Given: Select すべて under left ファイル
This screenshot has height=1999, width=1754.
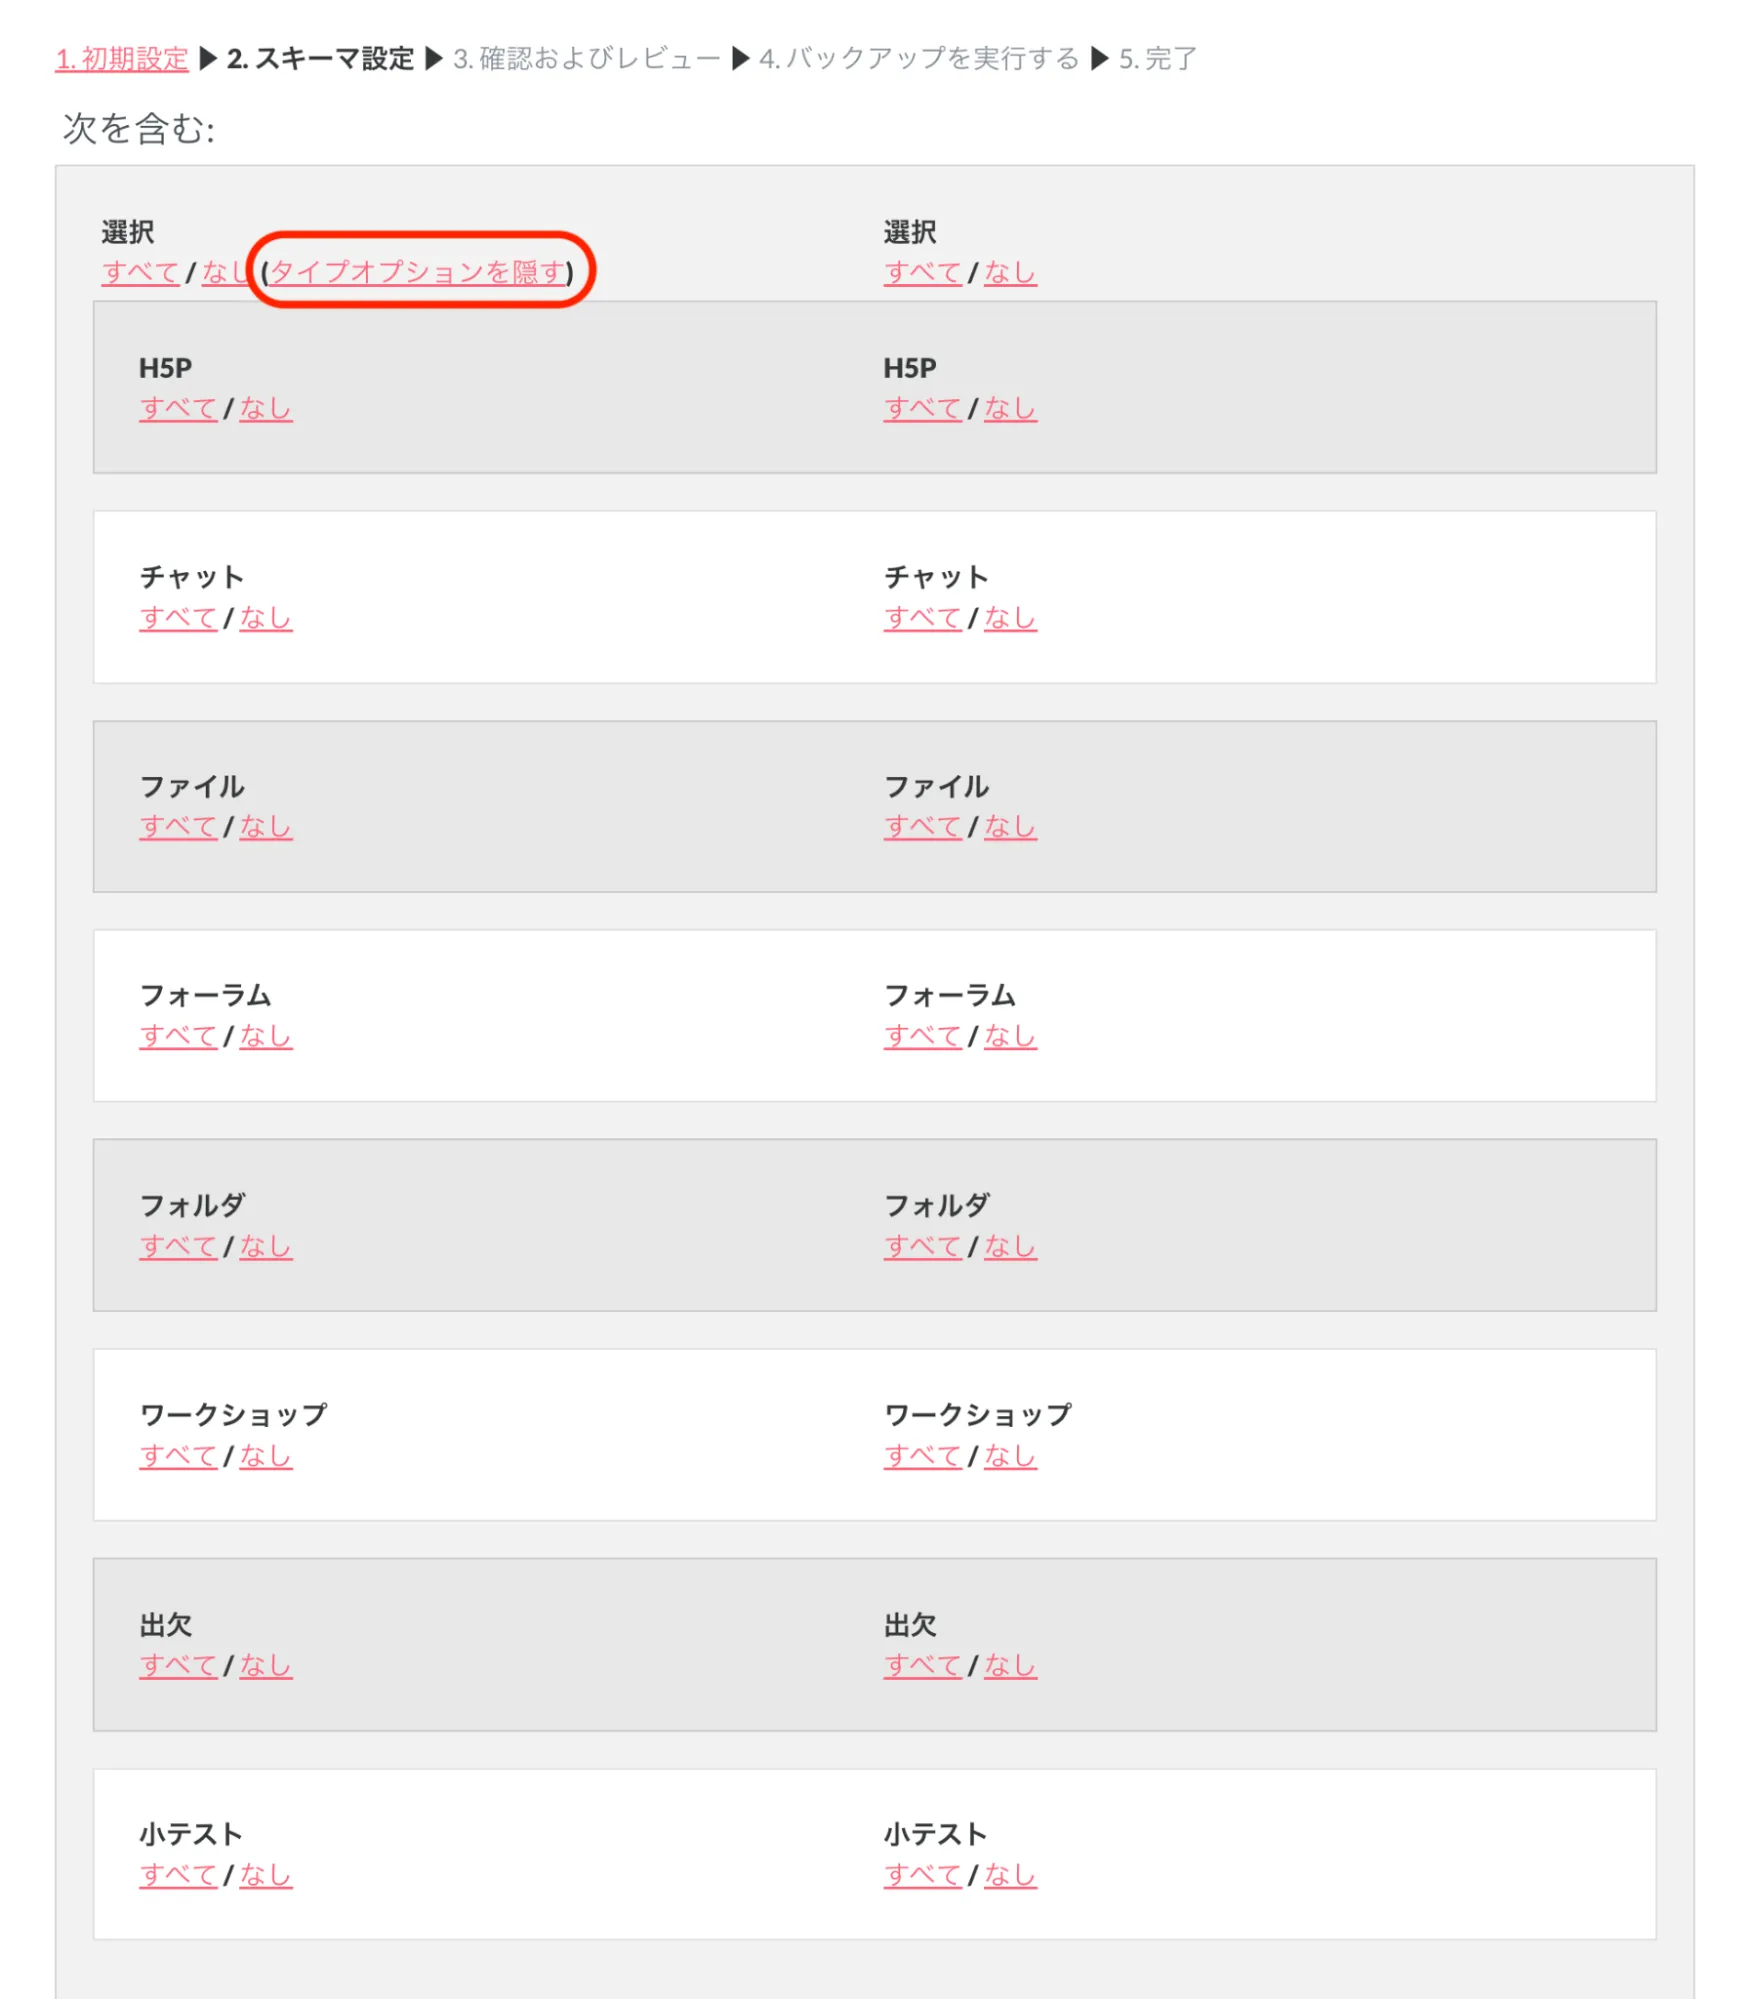Looking at the screenshot, I should pyautogui.click(x=178, y=827).
